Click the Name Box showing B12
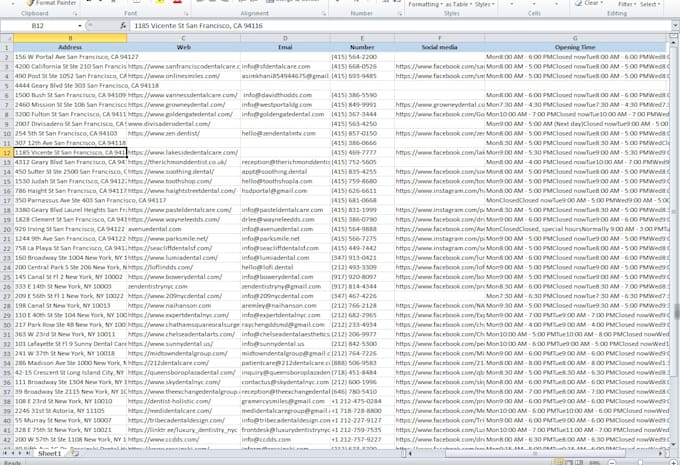The image size is (680, 465). 38,26
